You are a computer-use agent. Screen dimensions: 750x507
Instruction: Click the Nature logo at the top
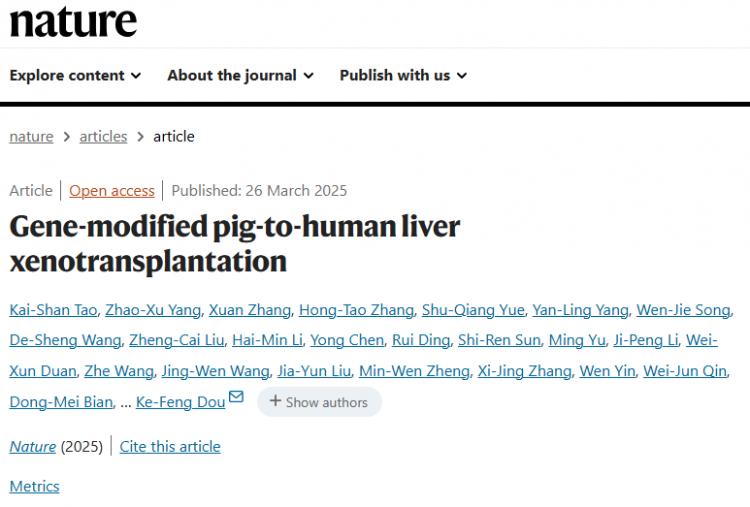pyautogui.click(x=73, y=22)
